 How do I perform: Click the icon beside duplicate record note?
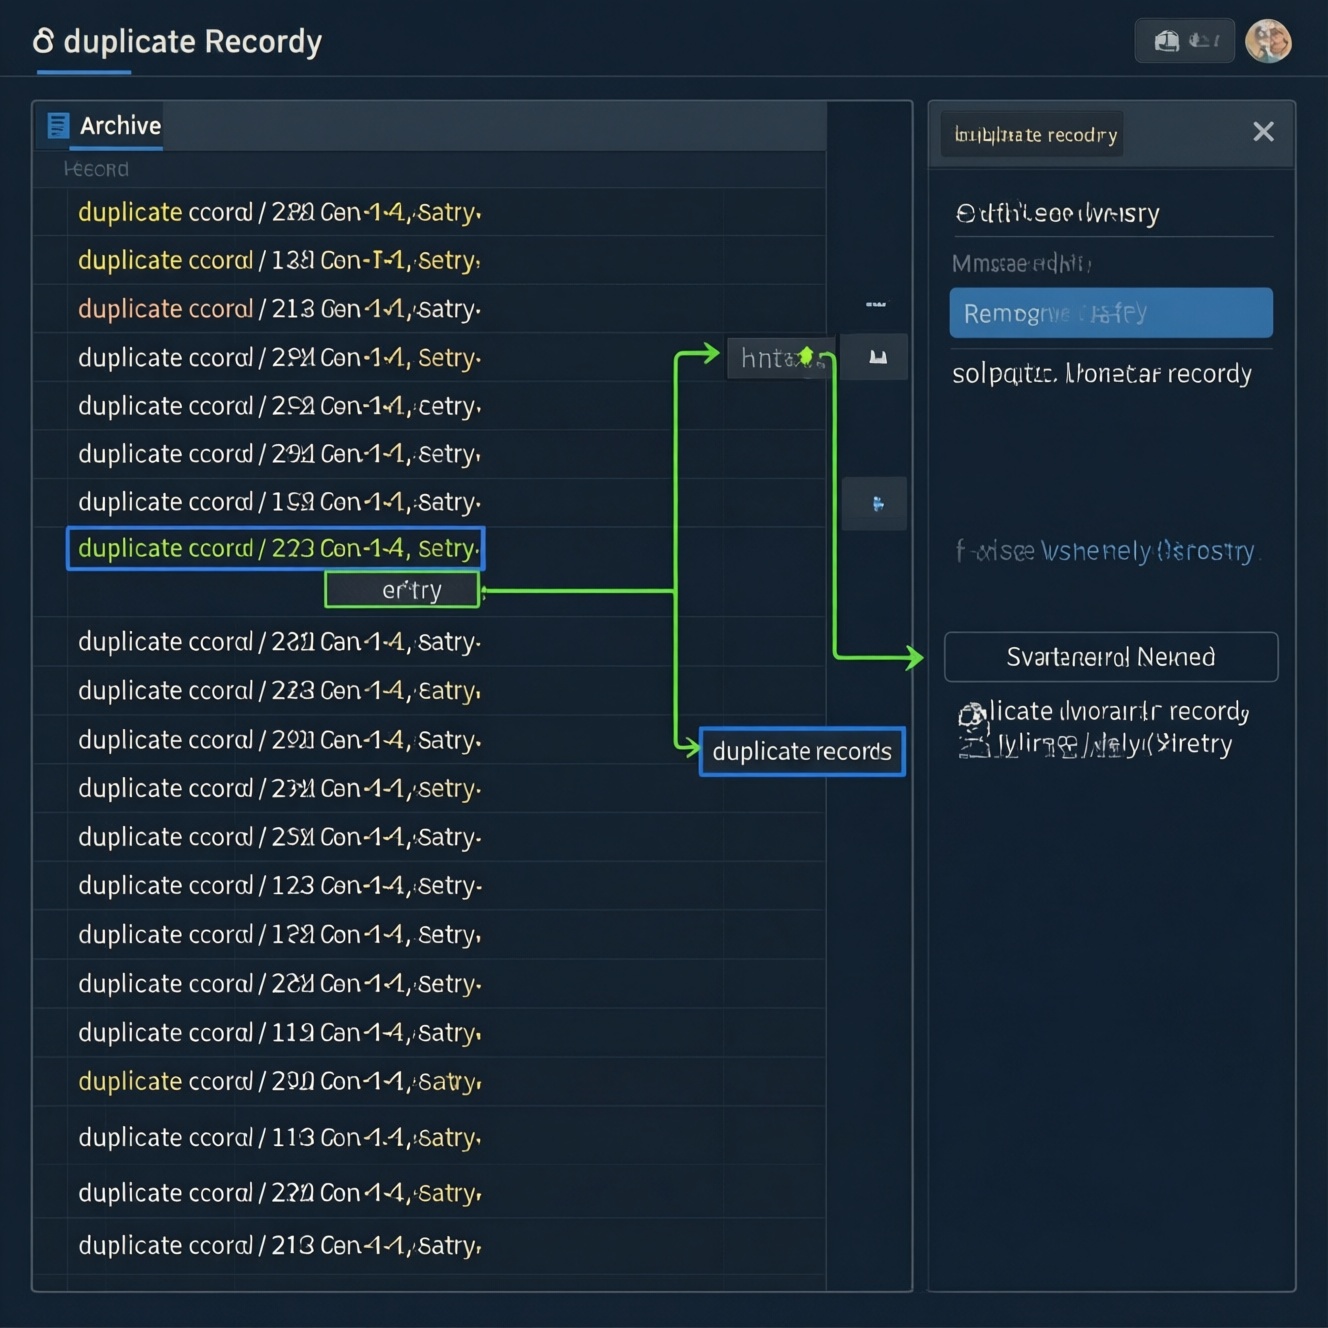point(973,727)
